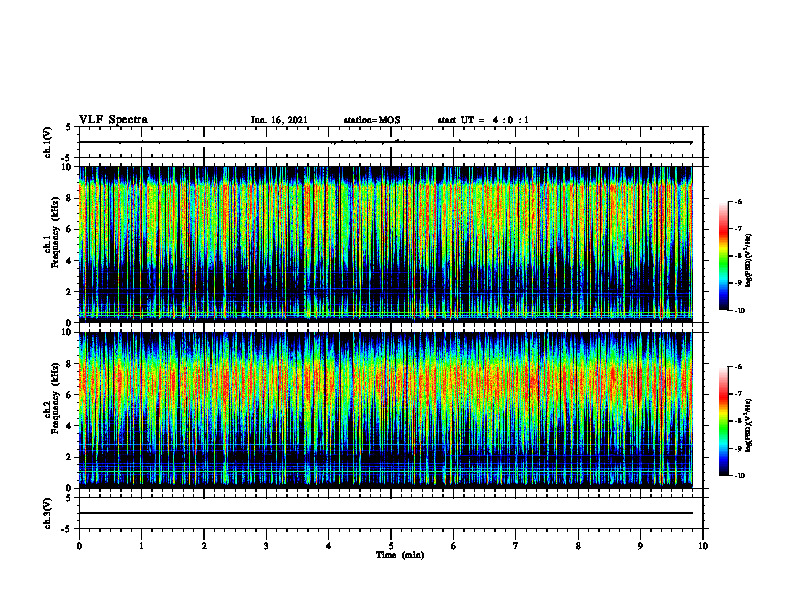Click the '-5' tick of the ch.3(V) axis
Viewport: 792px width, 612px height.
68,529
